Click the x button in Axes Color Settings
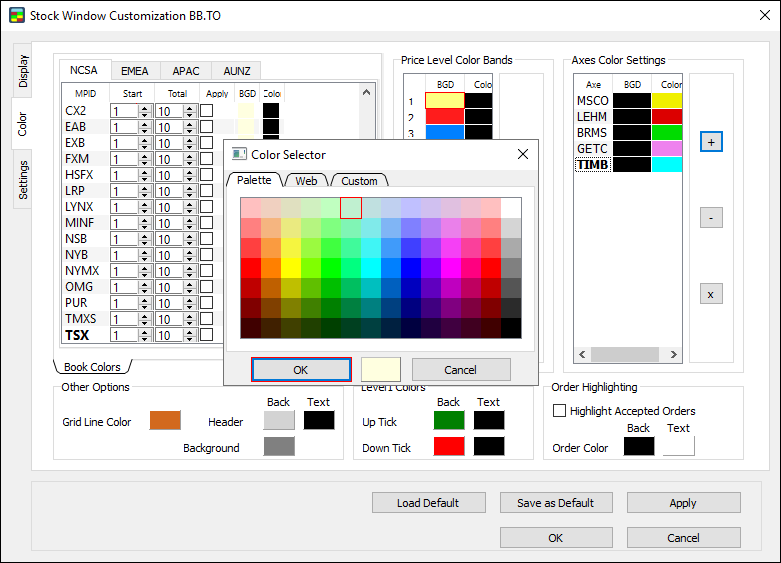781x563 pixels. 711,294
